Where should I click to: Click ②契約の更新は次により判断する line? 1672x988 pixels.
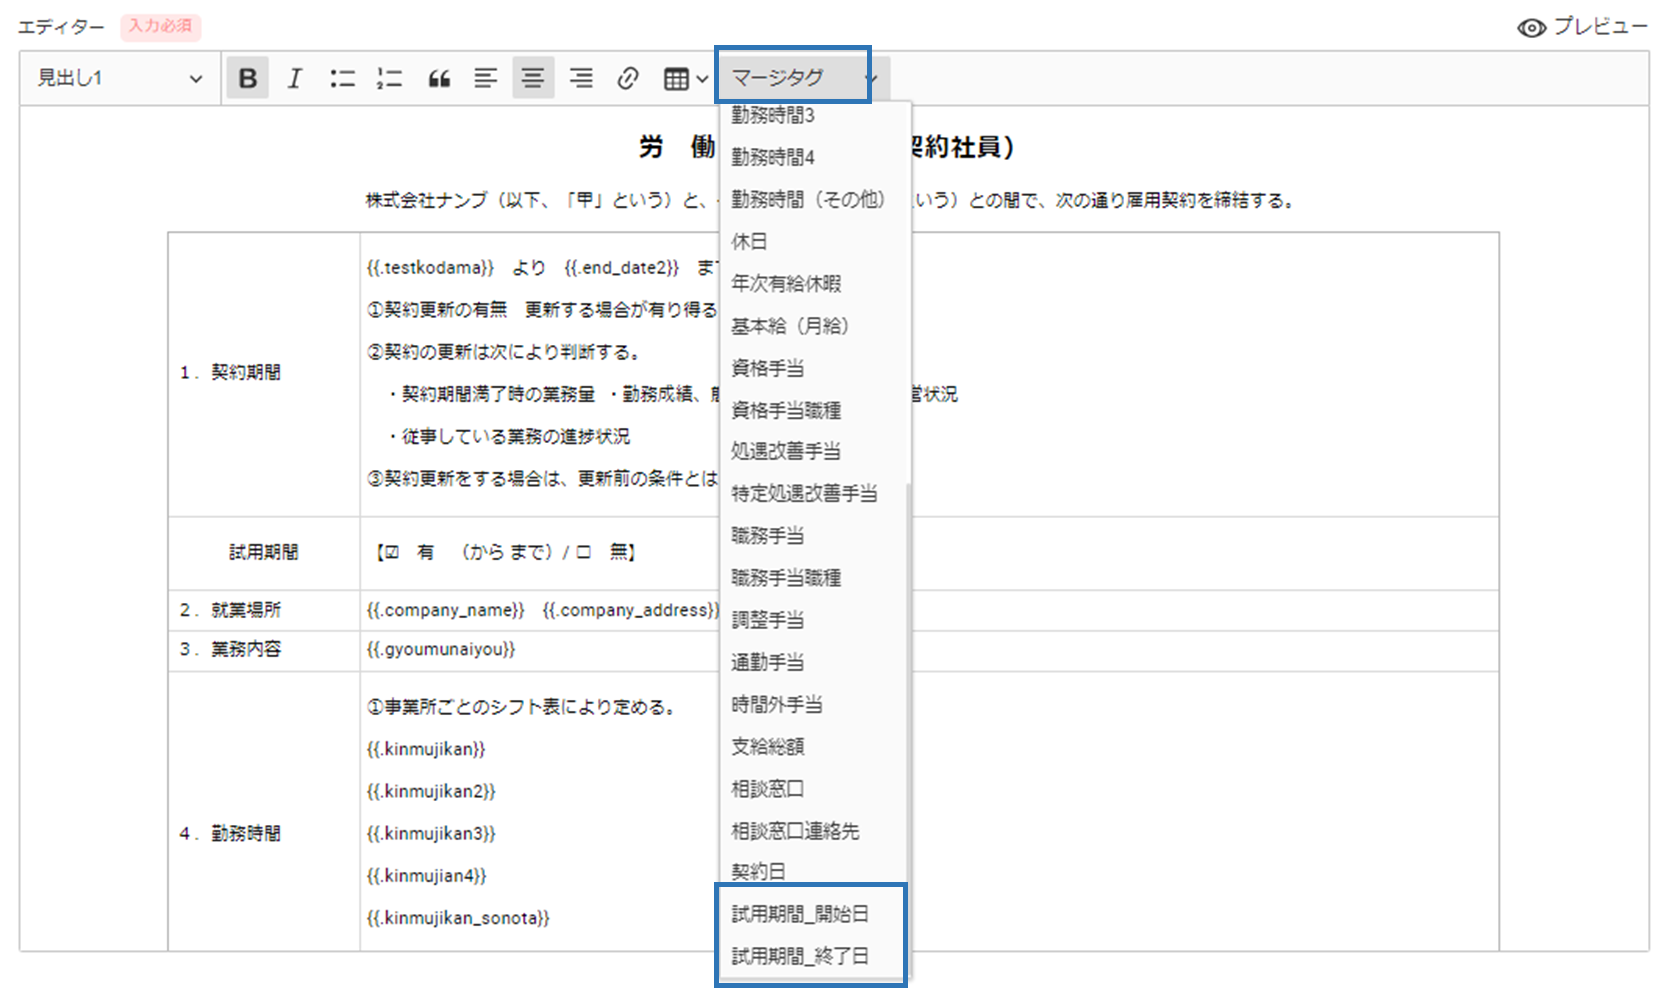click(503, 352)
